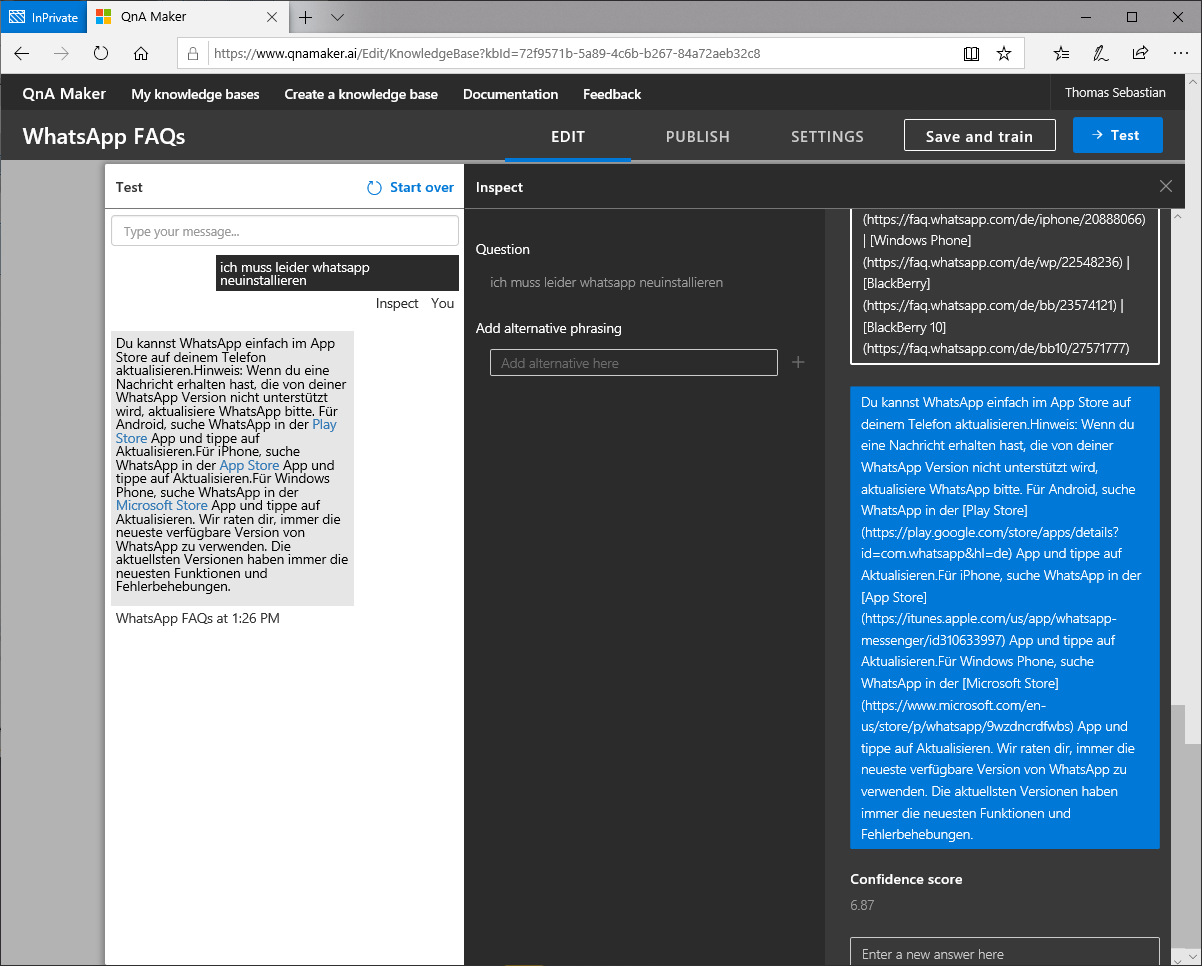Click plus icon to add alternative phrasing
Viewport: 1202px width, 966px height.
798,362
